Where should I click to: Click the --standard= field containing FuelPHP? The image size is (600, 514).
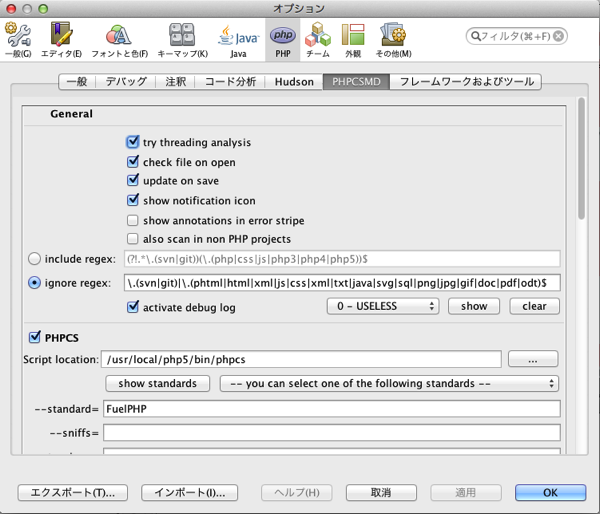point(332,409)
